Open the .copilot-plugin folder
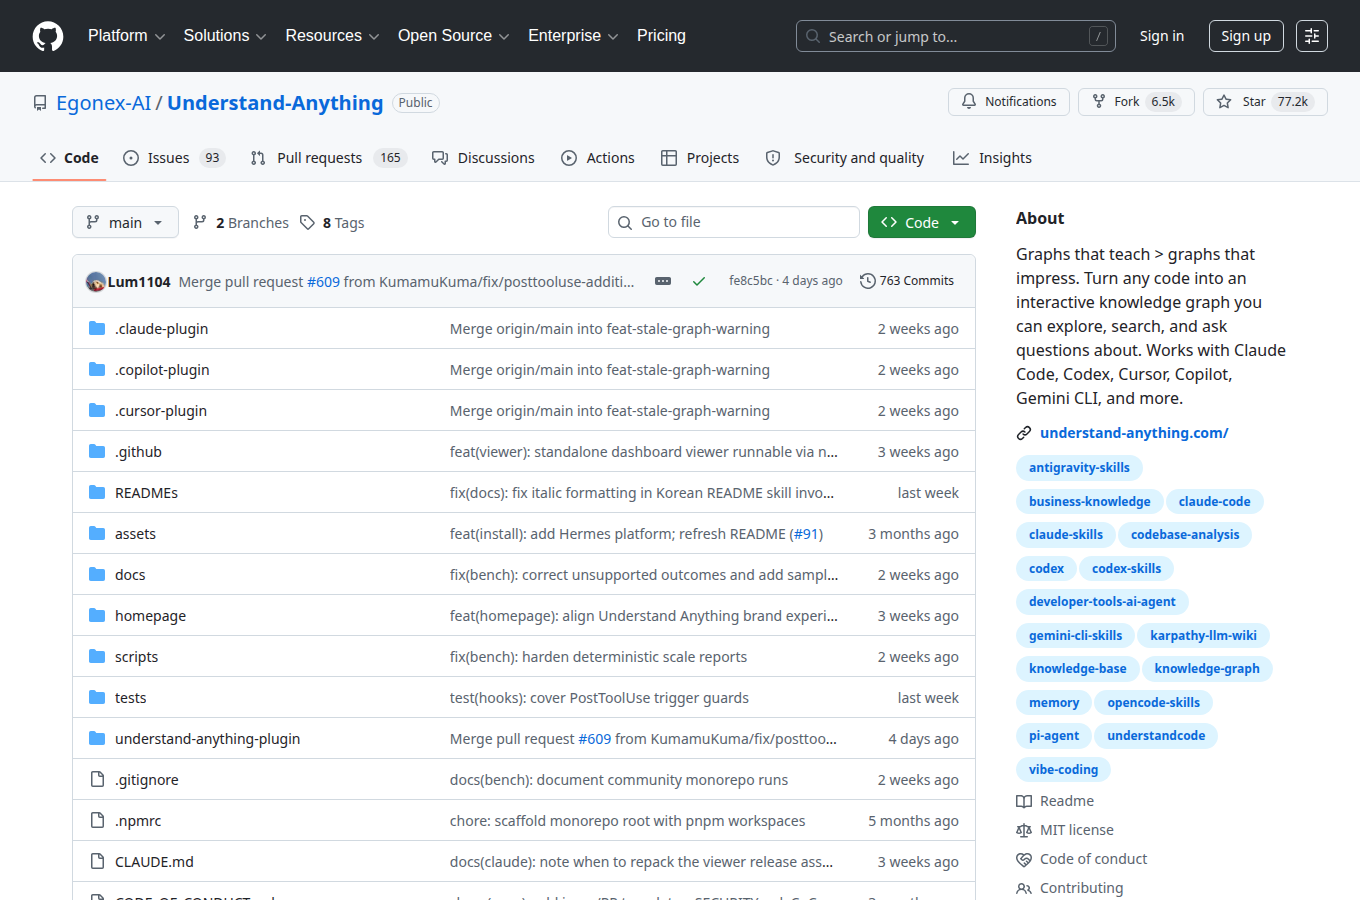This screenshot has height=900, width=1360. [162, 369]
